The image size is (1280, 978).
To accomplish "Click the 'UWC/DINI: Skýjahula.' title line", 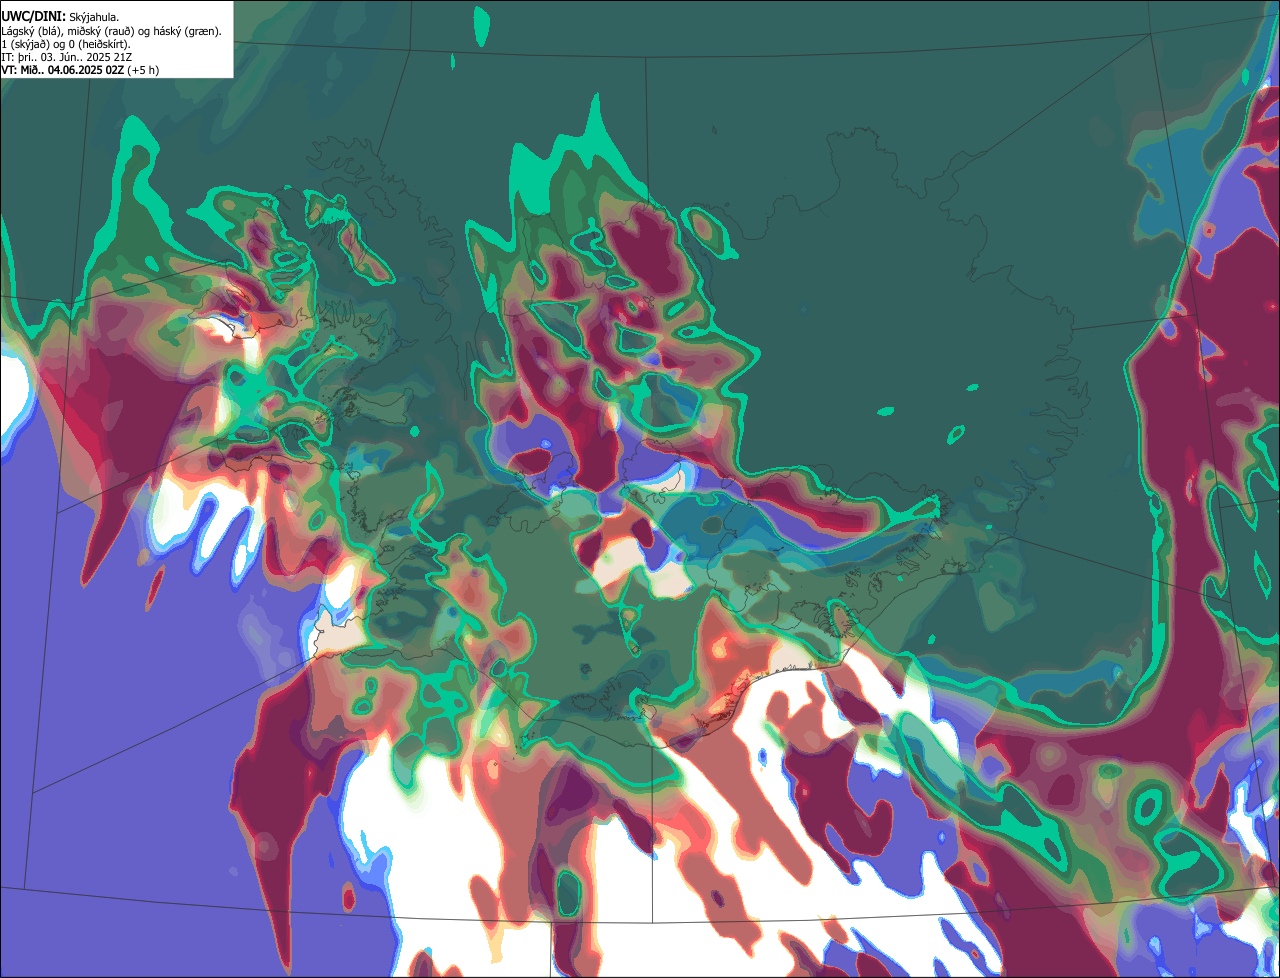I will click(x=62, y=17).
